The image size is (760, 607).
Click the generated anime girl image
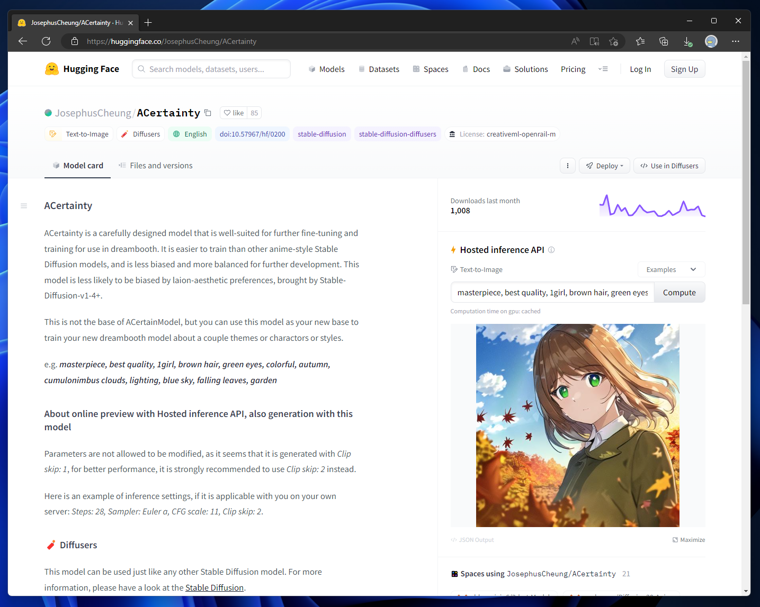577,425
